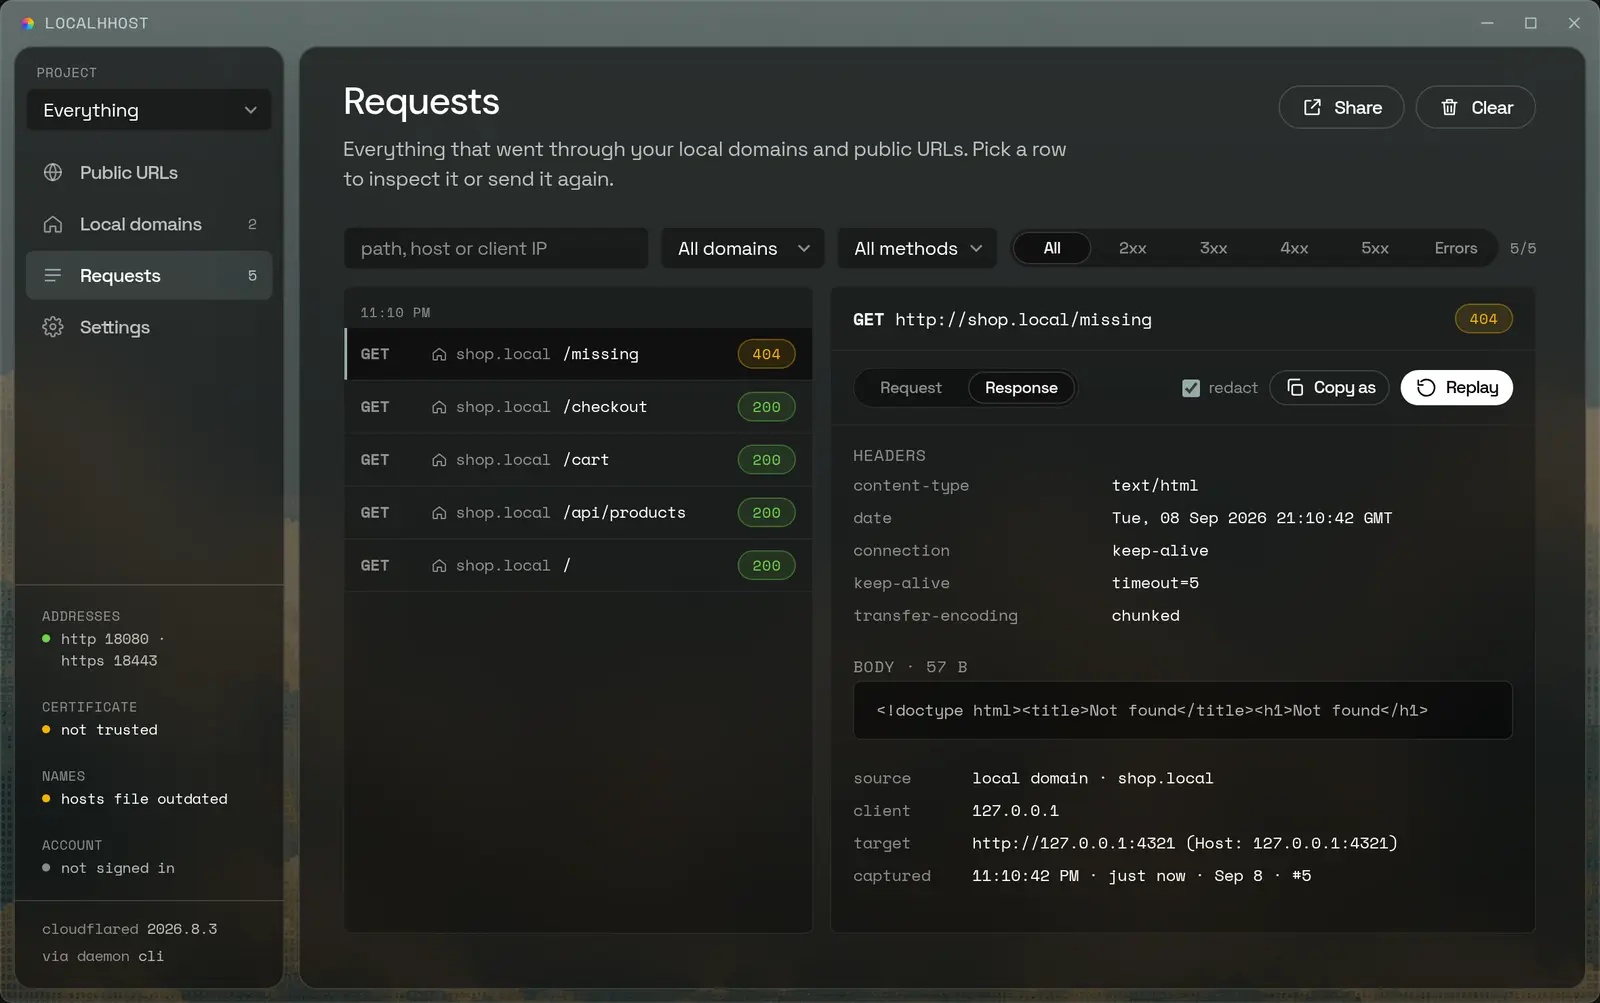This screenshot has width=1600, height=1003.
Task: Click the 'not trusted' certificate status
Action: [x=109, y=730]
